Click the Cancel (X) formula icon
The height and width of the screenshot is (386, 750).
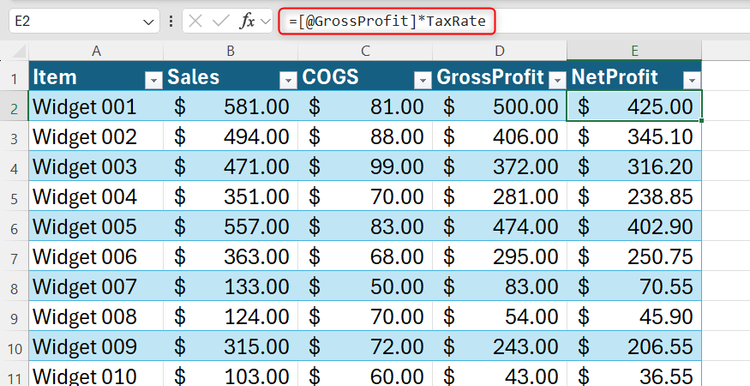[195, 22]
